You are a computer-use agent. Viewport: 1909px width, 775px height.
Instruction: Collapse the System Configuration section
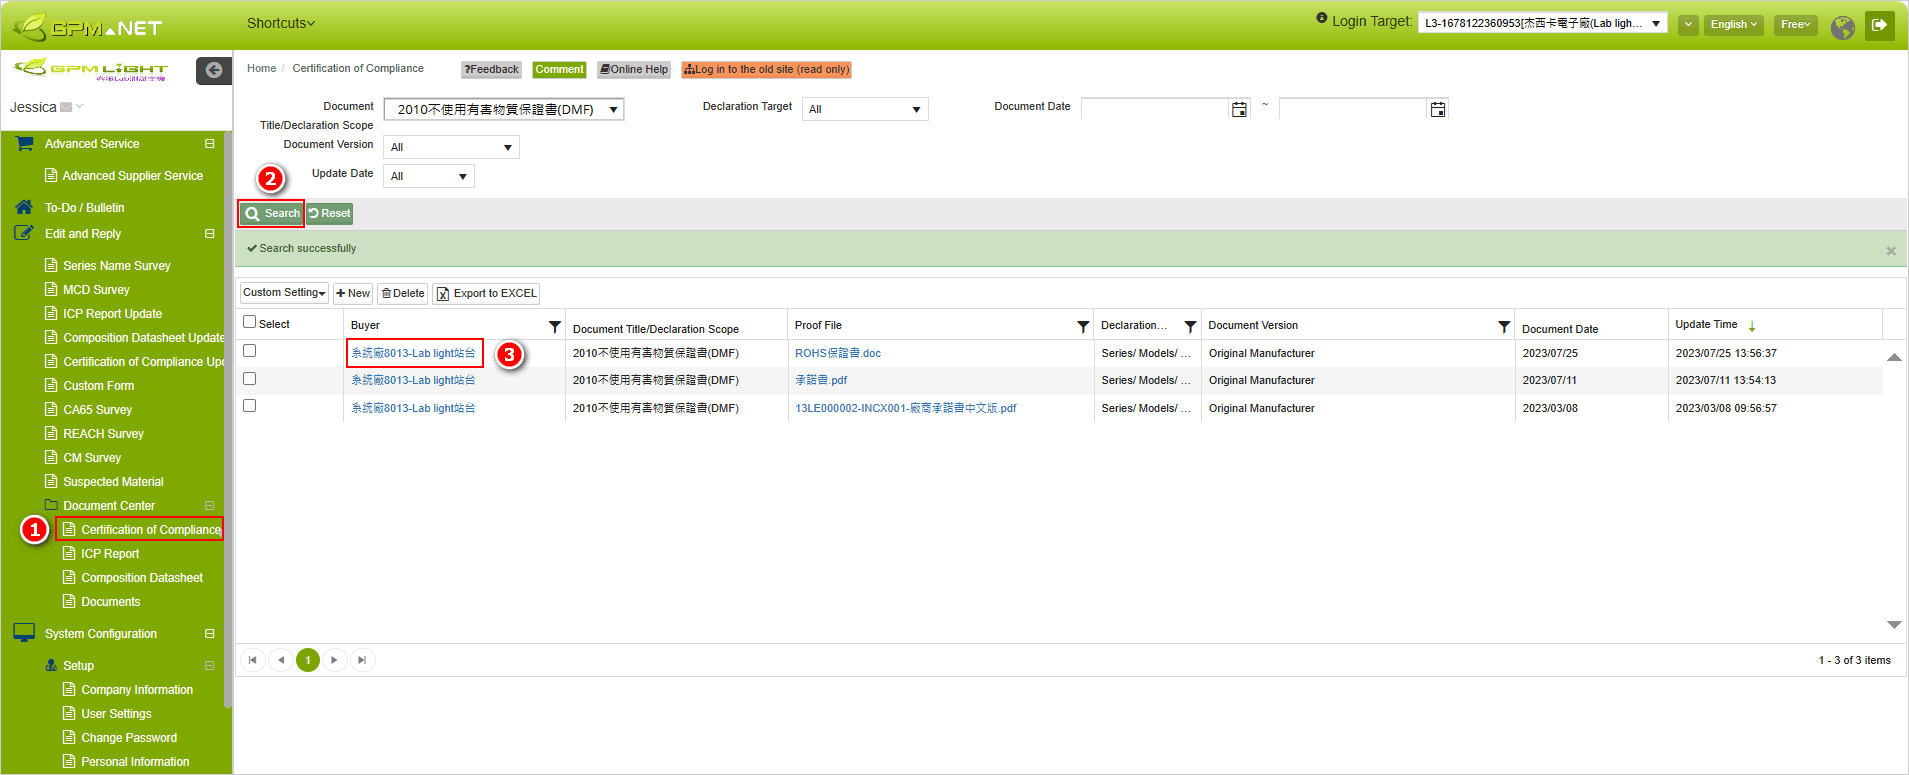(x=210, y=634)
